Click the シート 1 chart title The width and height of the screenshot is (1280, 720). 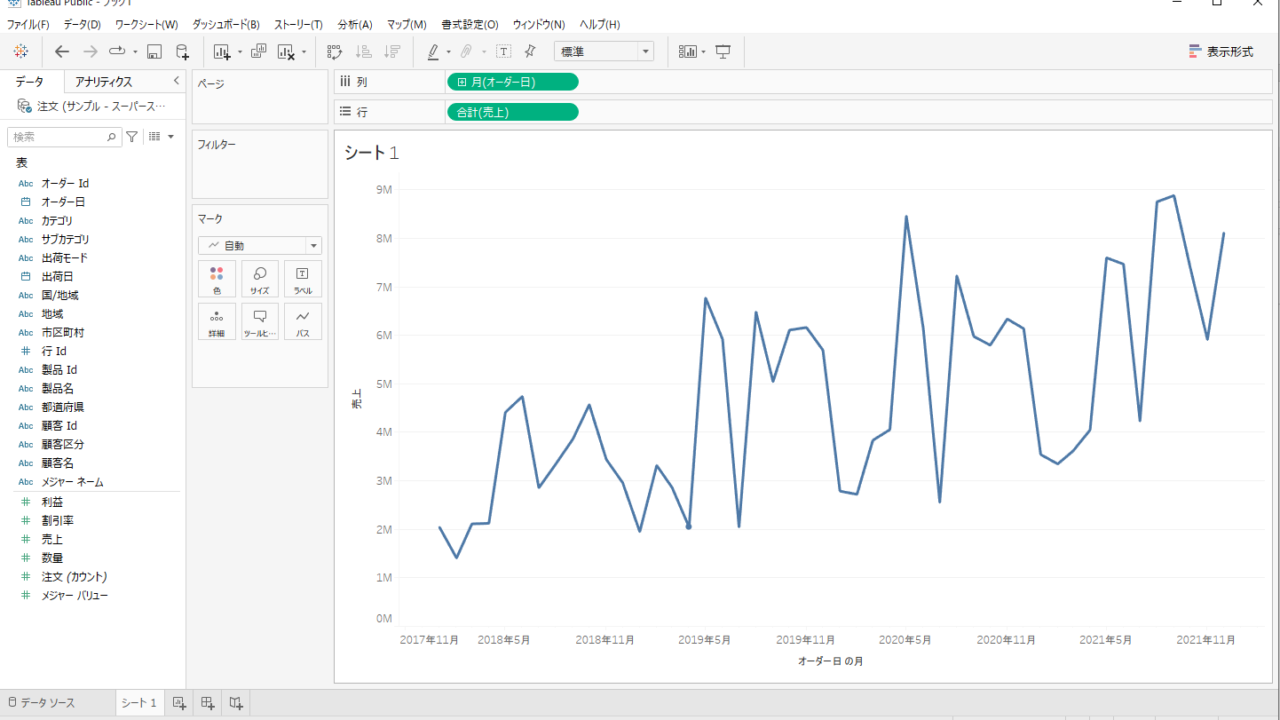371,153
